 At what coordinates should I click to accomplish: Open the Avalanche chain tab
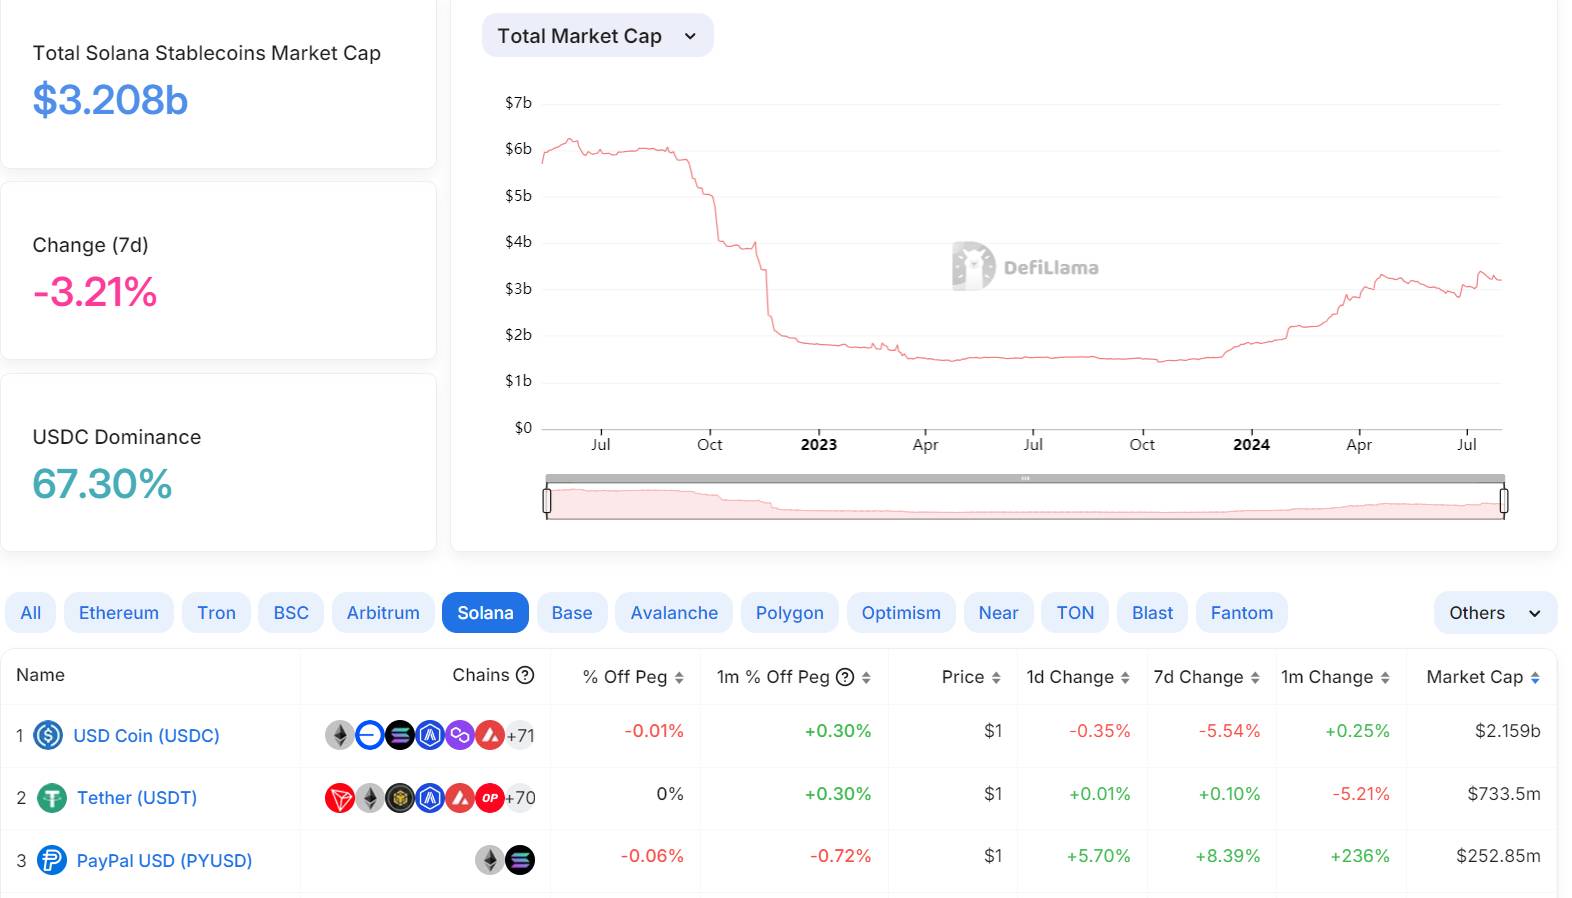(x=674, y=613)
